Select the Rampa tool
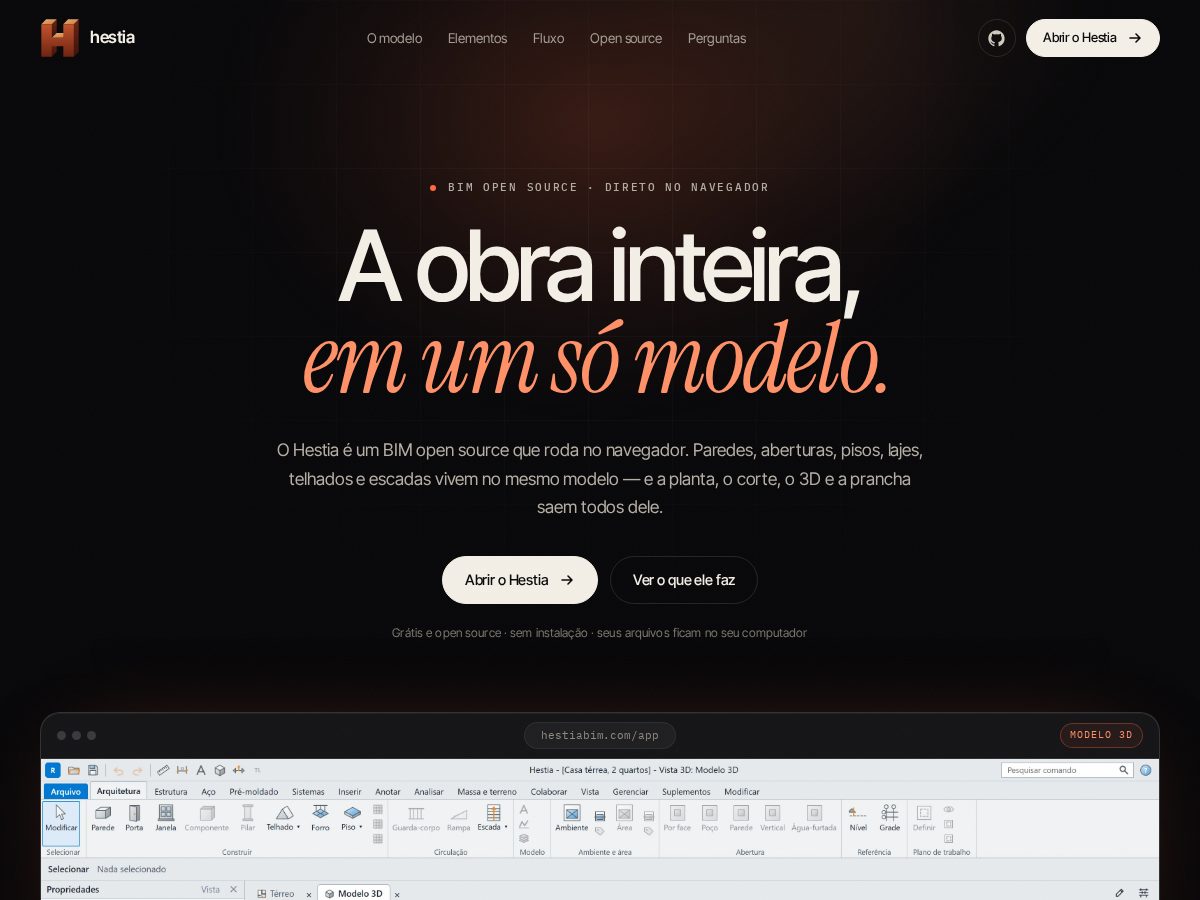This screenshot has width=1200, height=900. [x=459, y=819]
